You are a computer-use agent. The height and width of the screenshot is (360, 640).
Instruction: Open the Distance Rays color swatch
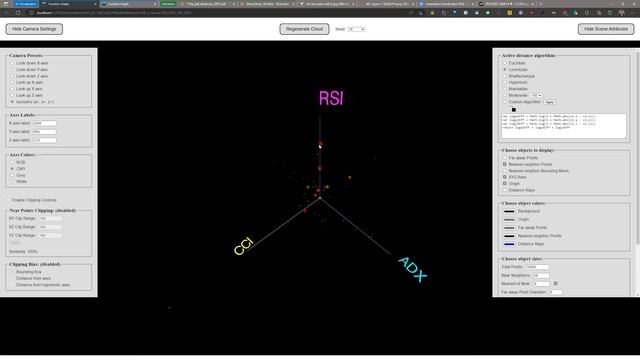pyautogui.click(x=509, y=244)
